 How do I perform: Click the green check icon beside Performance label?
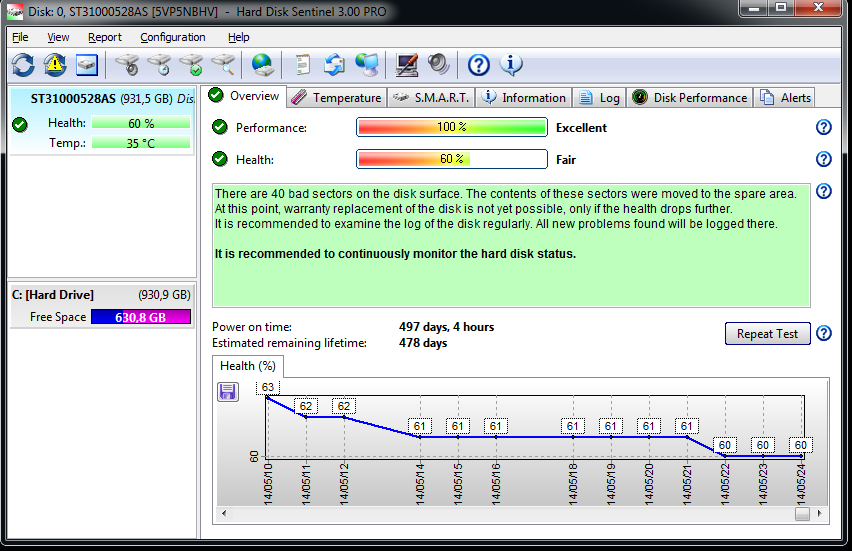coord(220,127)
